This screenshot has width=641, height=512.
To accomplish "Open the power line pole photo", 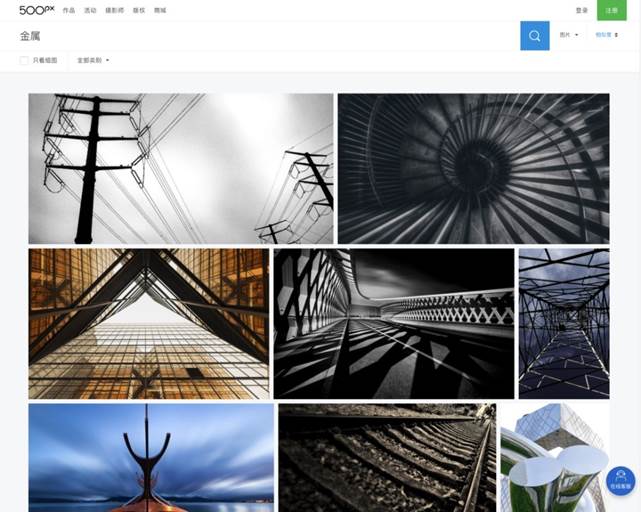I will (180, 168).
